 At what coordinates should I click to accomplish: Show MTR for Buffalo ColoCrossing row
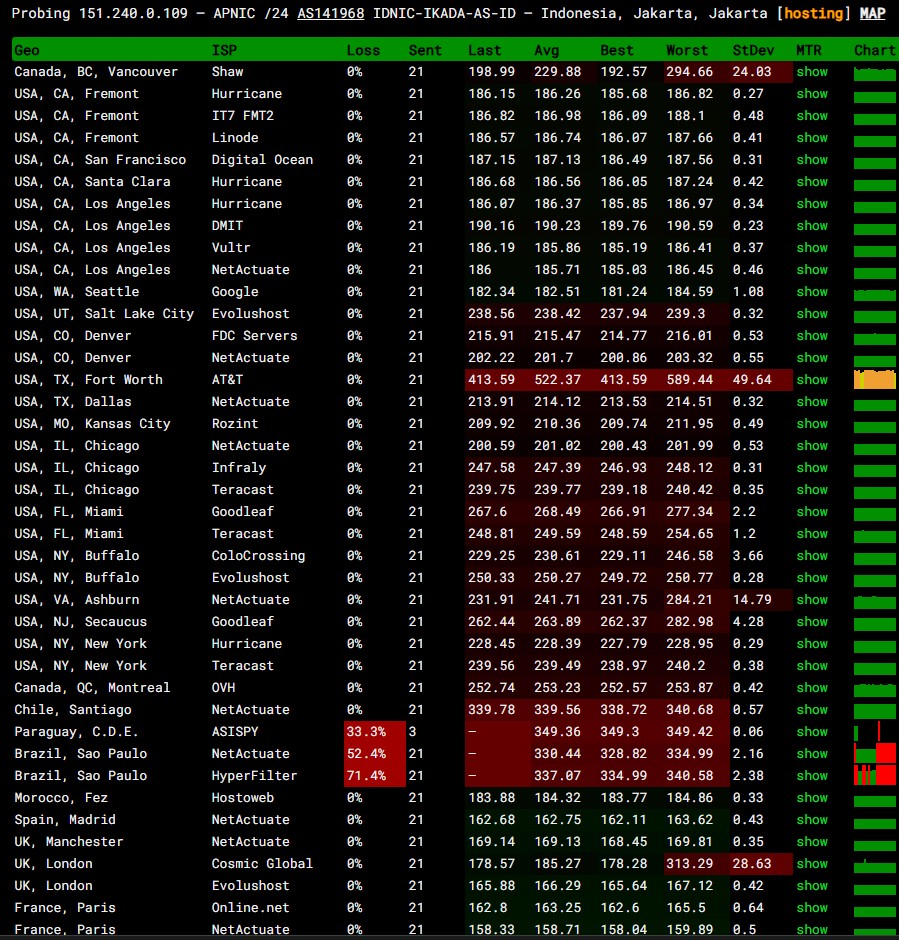(811, 556)
